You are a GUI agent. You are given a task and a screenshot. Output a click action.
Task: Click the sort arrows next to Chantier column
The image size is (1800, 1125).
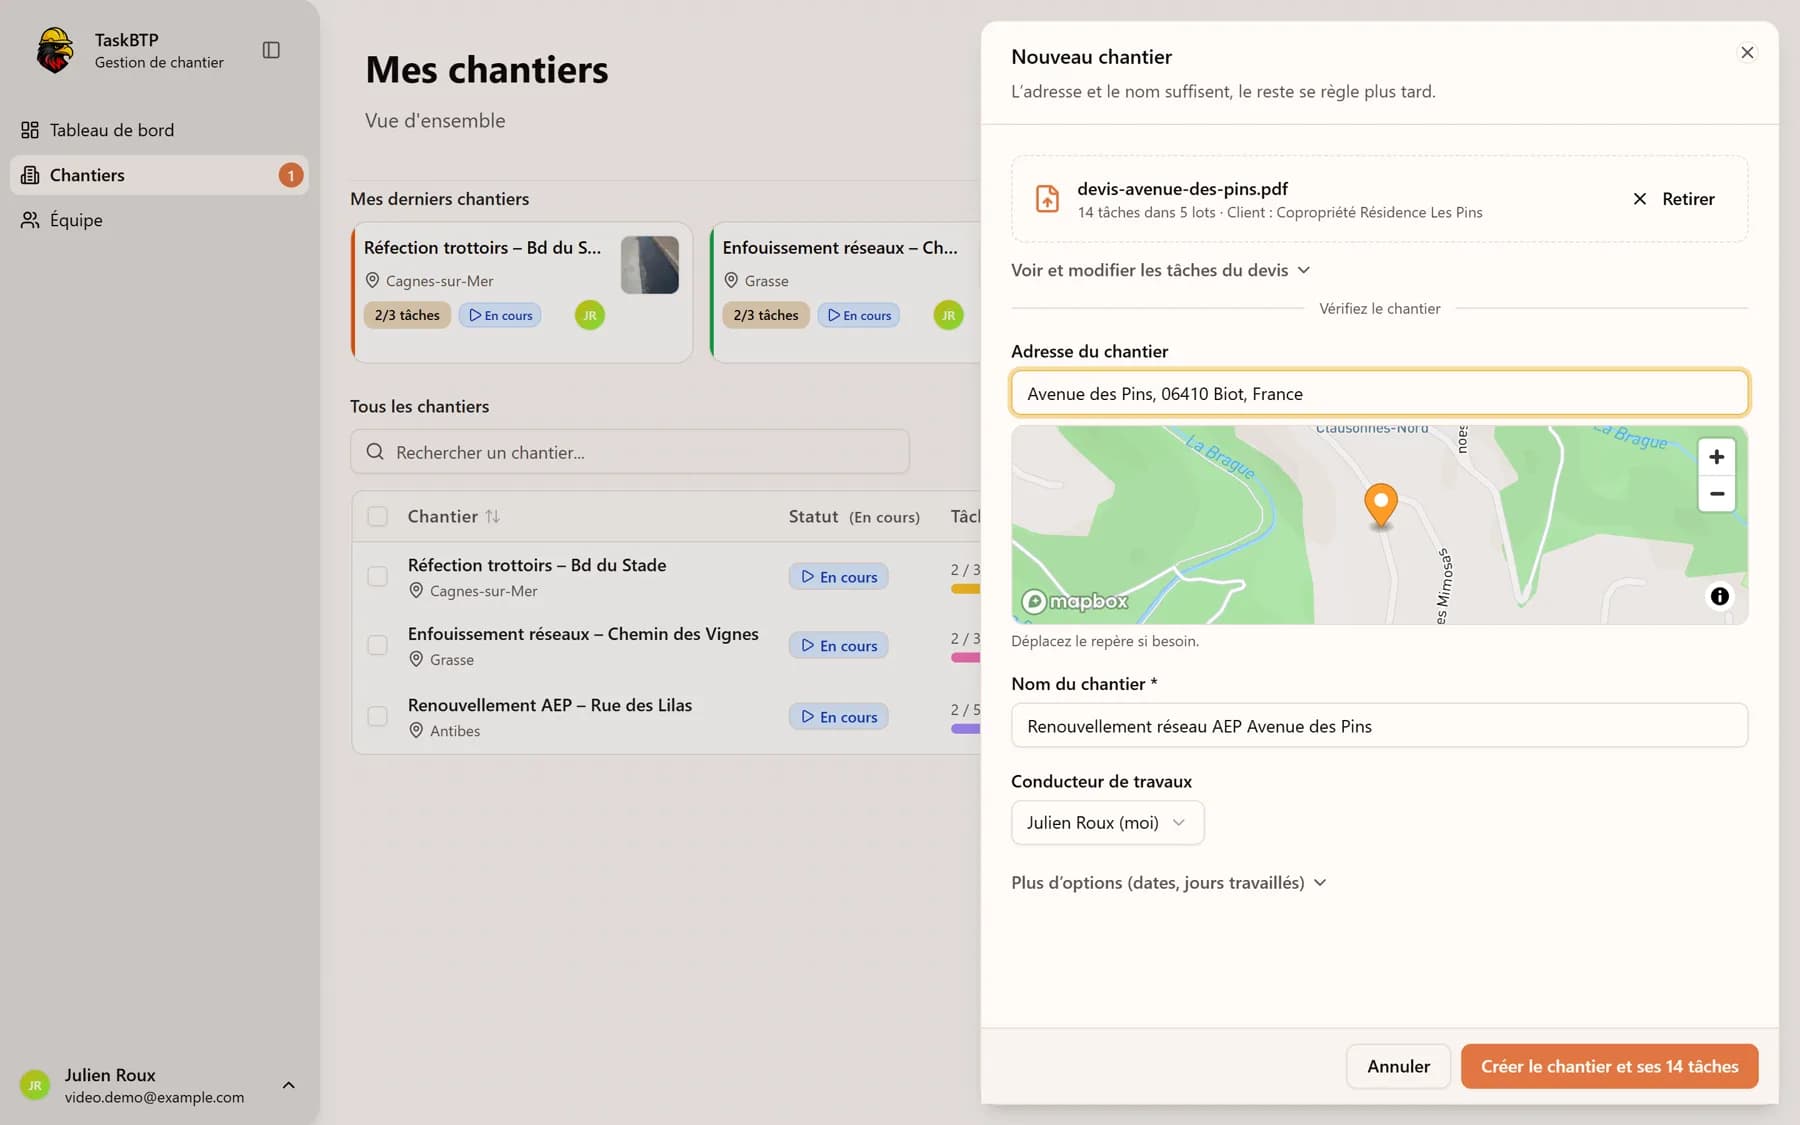click(492, 517)
